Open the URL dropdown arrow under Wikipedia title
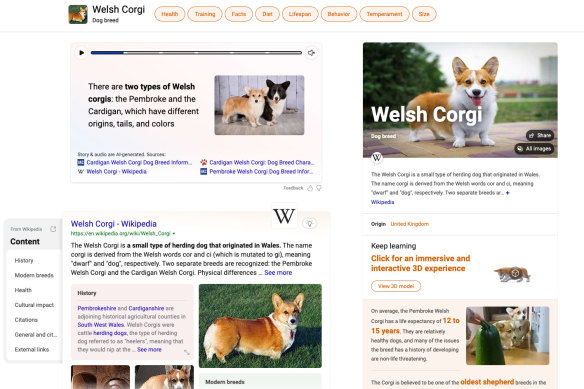Screen dimensions: 584x389 pyautogui.click(x=174, y=234)
